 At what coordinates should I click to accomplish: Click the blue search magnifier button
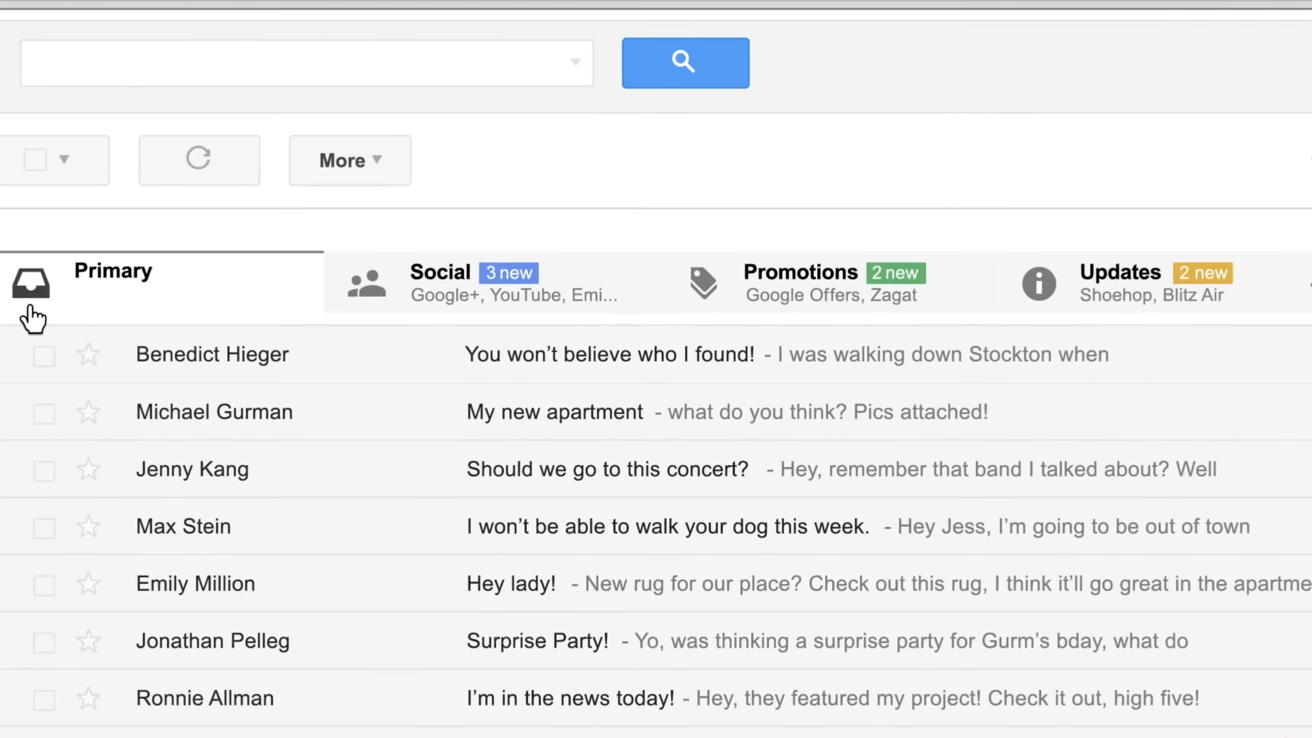[x=685, y=63]
